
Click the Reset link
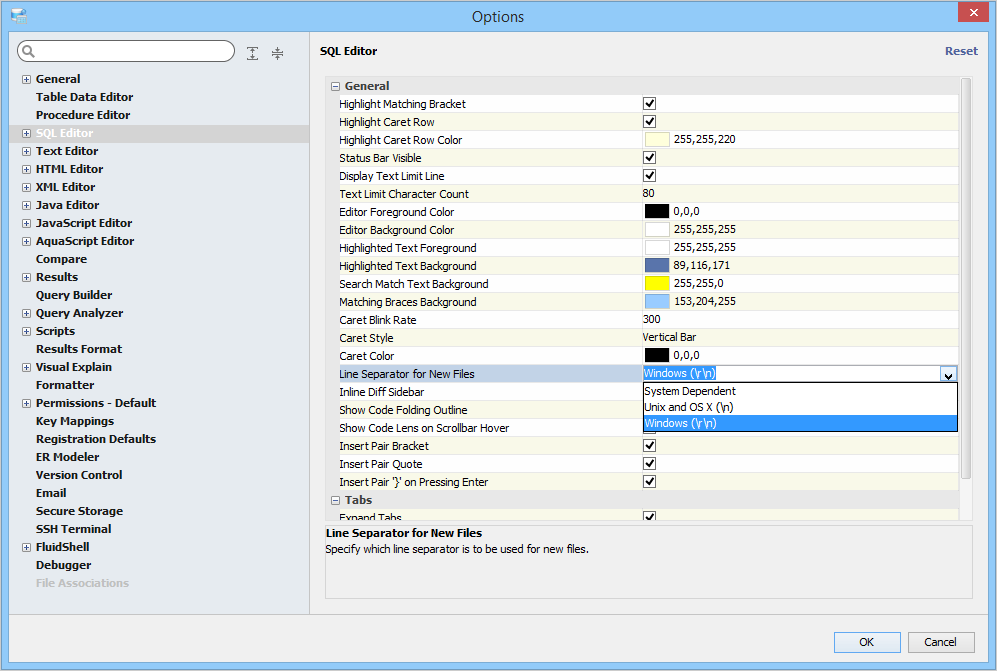tap(961, 51)
